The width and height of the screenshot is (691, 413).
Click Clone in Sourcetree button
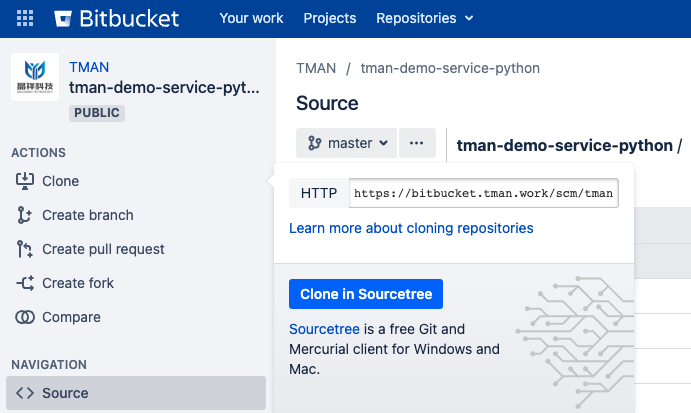coord(366,294)
